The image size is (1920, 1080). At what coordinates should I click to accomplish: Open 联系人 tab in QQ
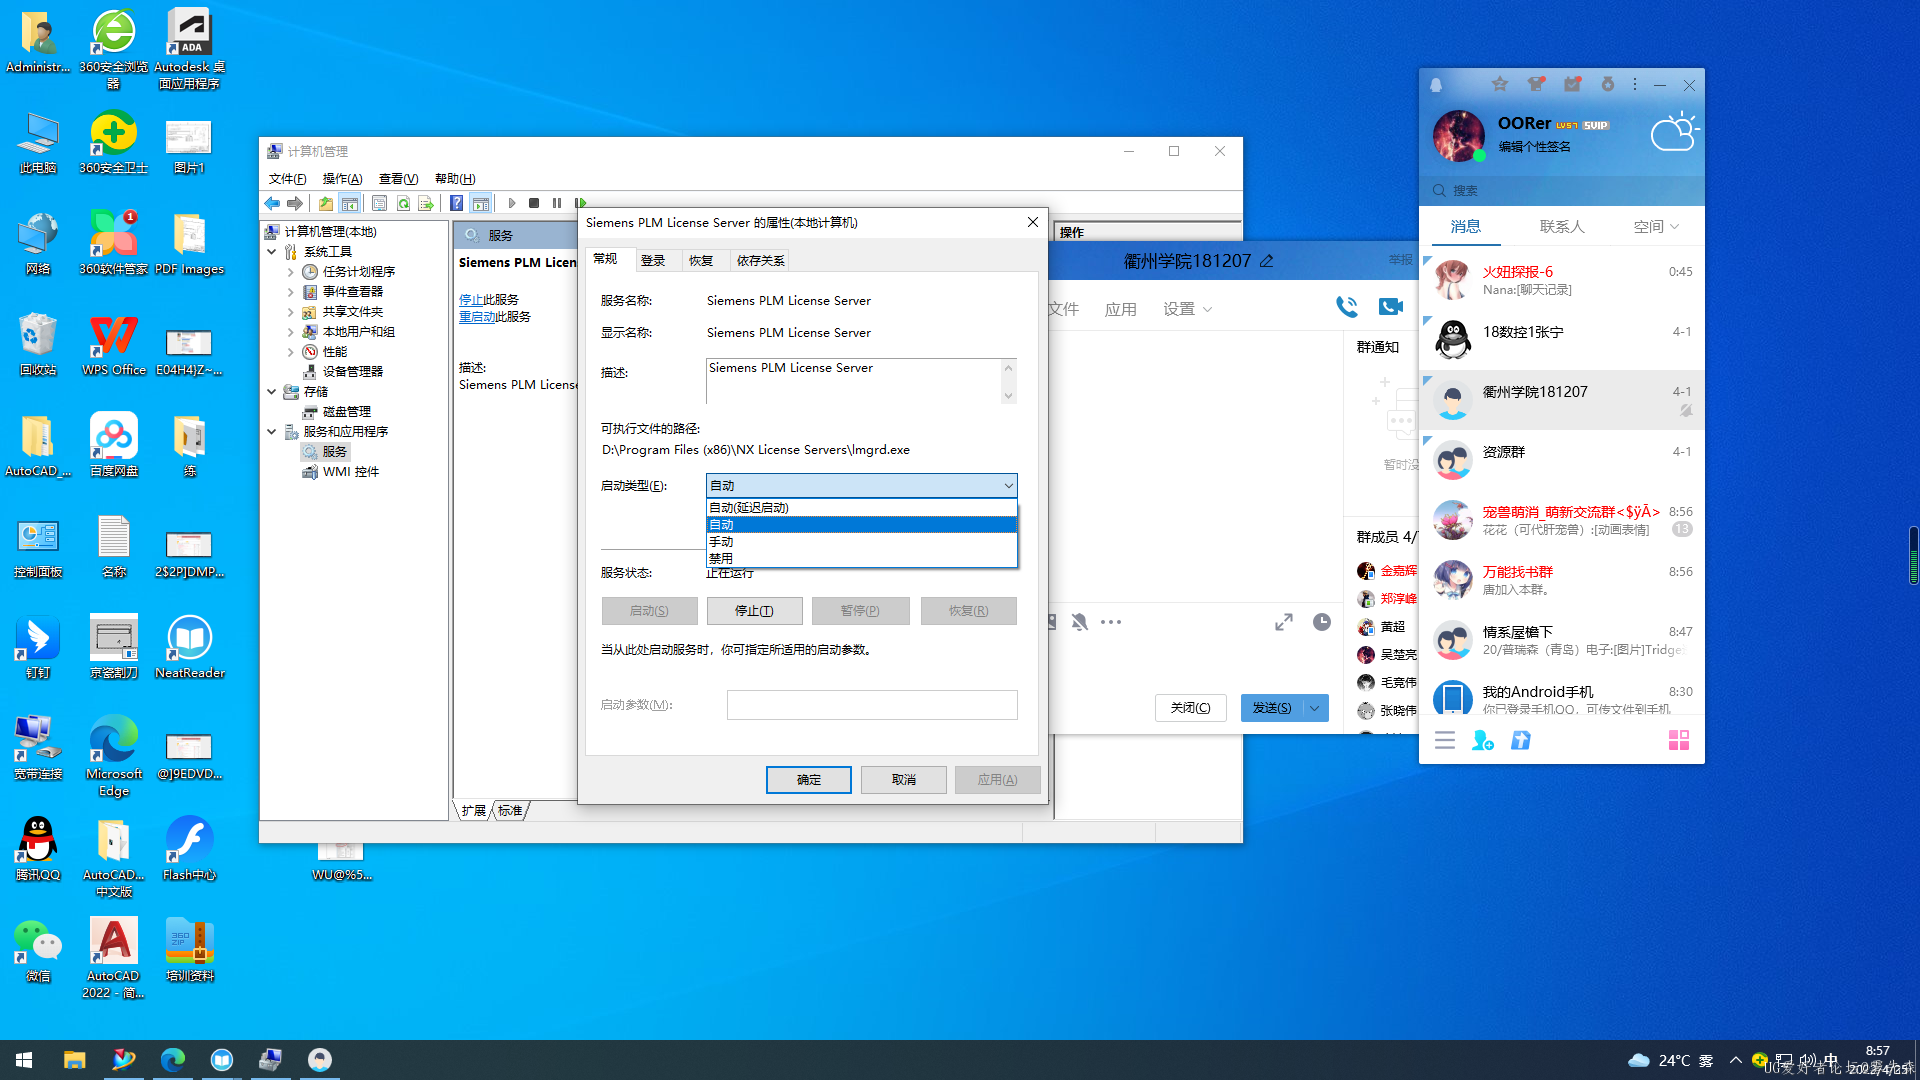tap(1562, 227)
